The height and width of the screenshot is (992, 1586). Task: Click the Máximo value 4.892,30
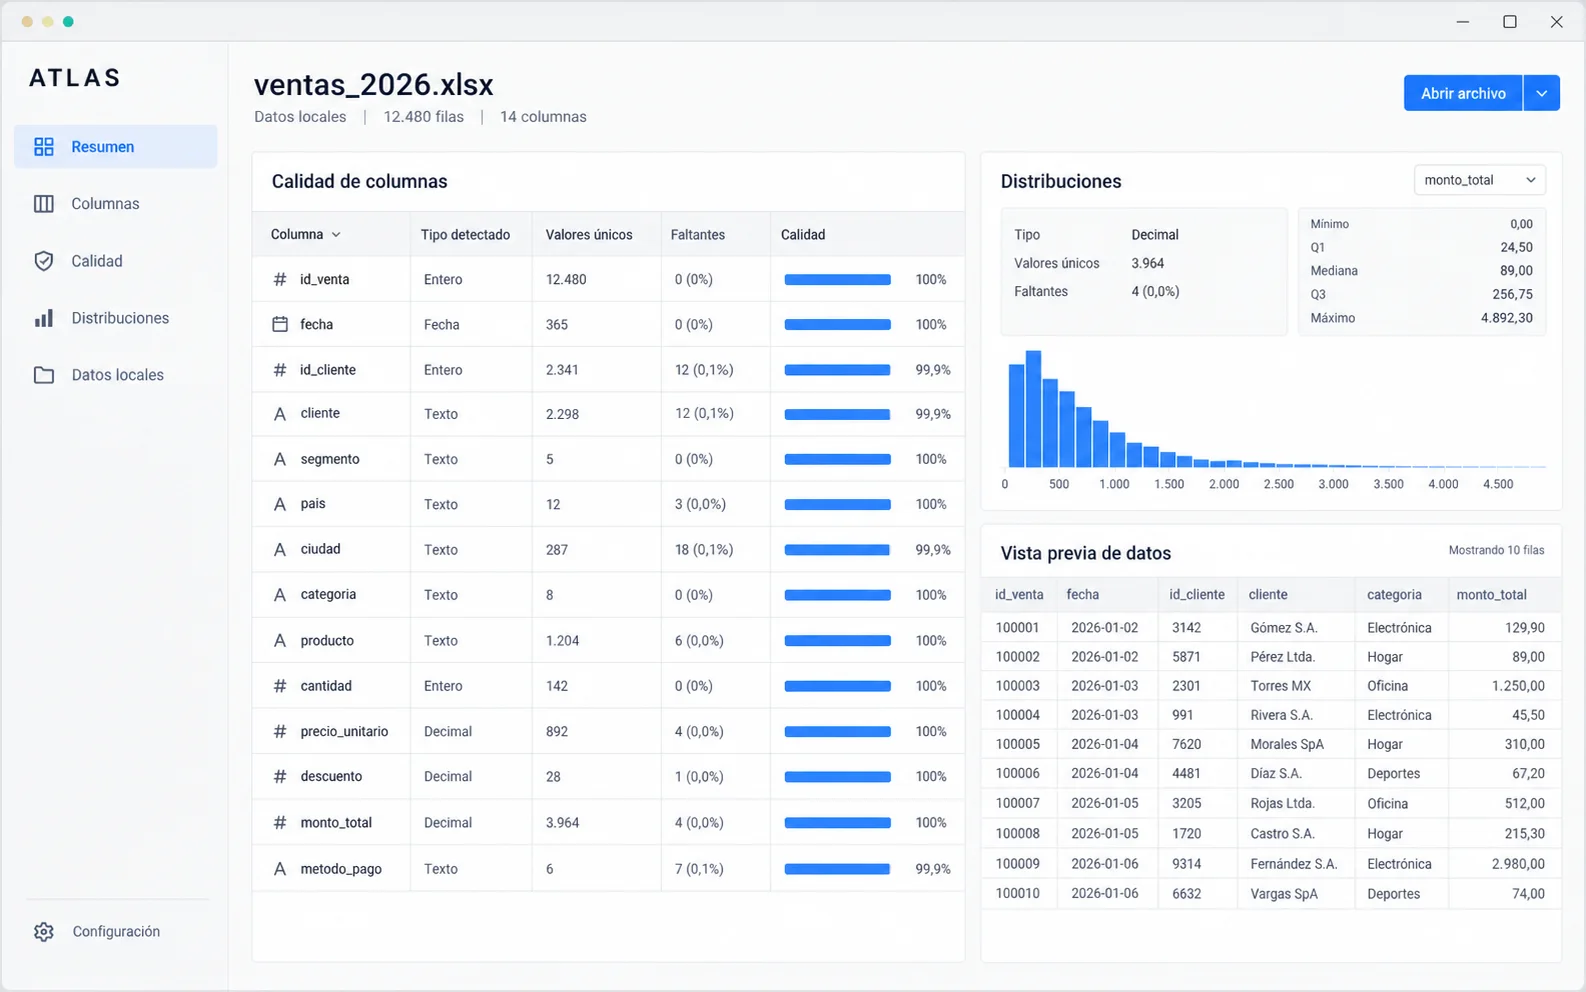[x=1507, y=318]
